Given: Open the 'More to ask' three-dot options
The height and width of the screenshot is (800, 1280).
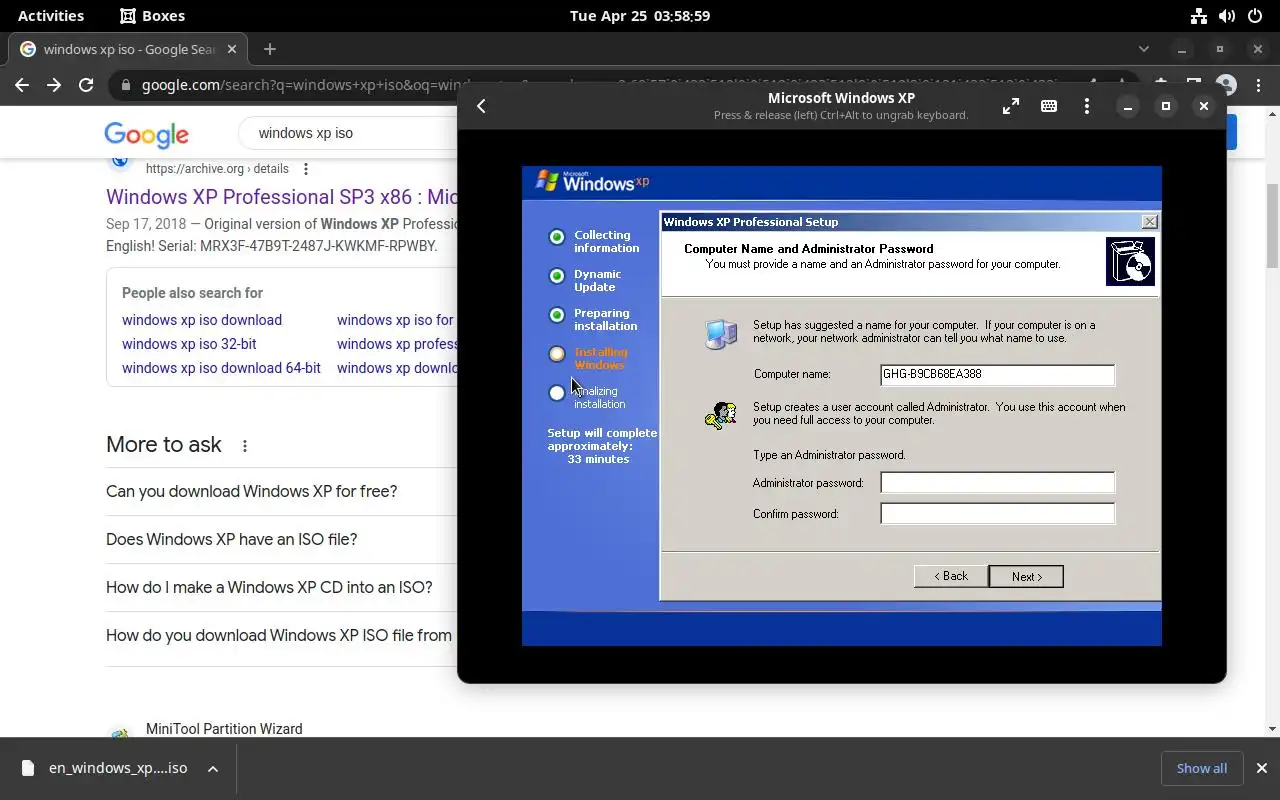Looking at the screenshot, I should (245, 446).
